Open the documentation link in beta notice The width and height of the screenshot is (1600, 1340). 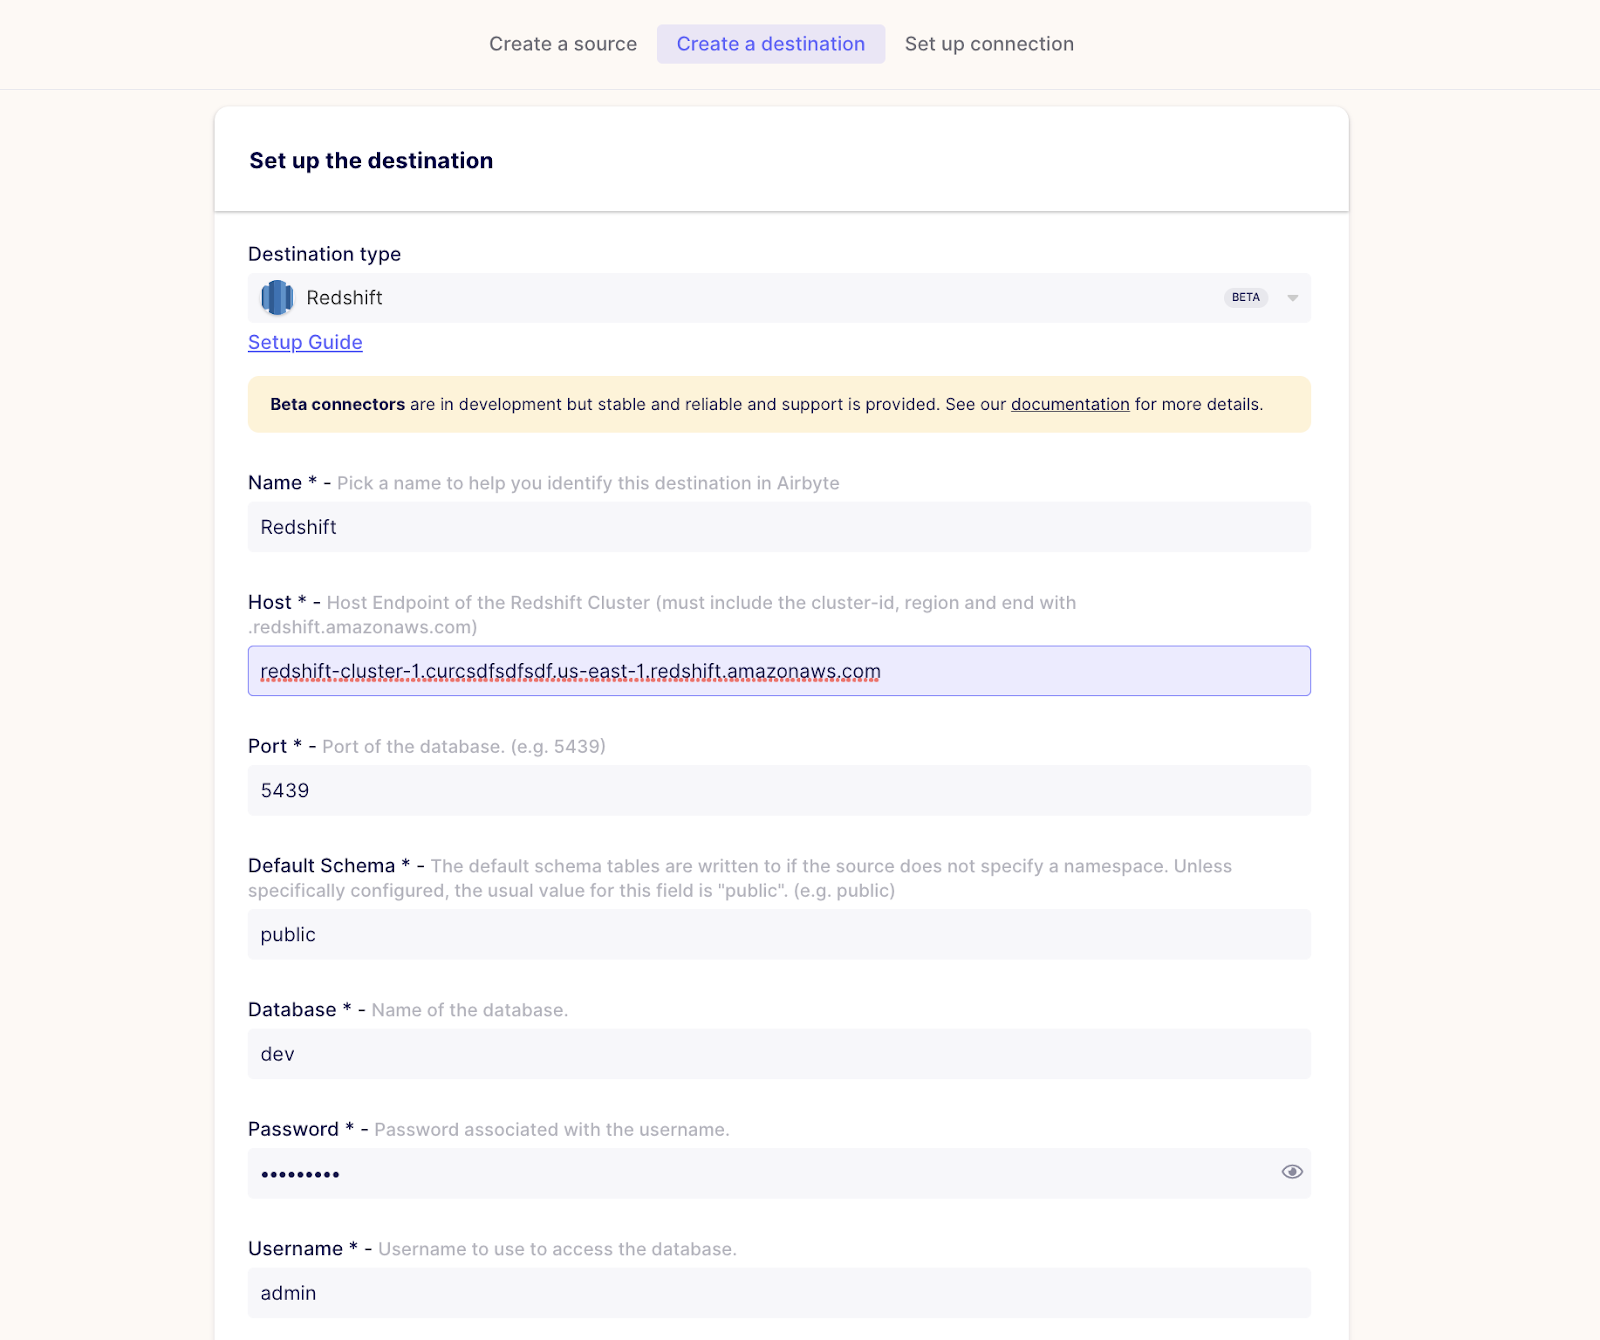click(1070, 404)
